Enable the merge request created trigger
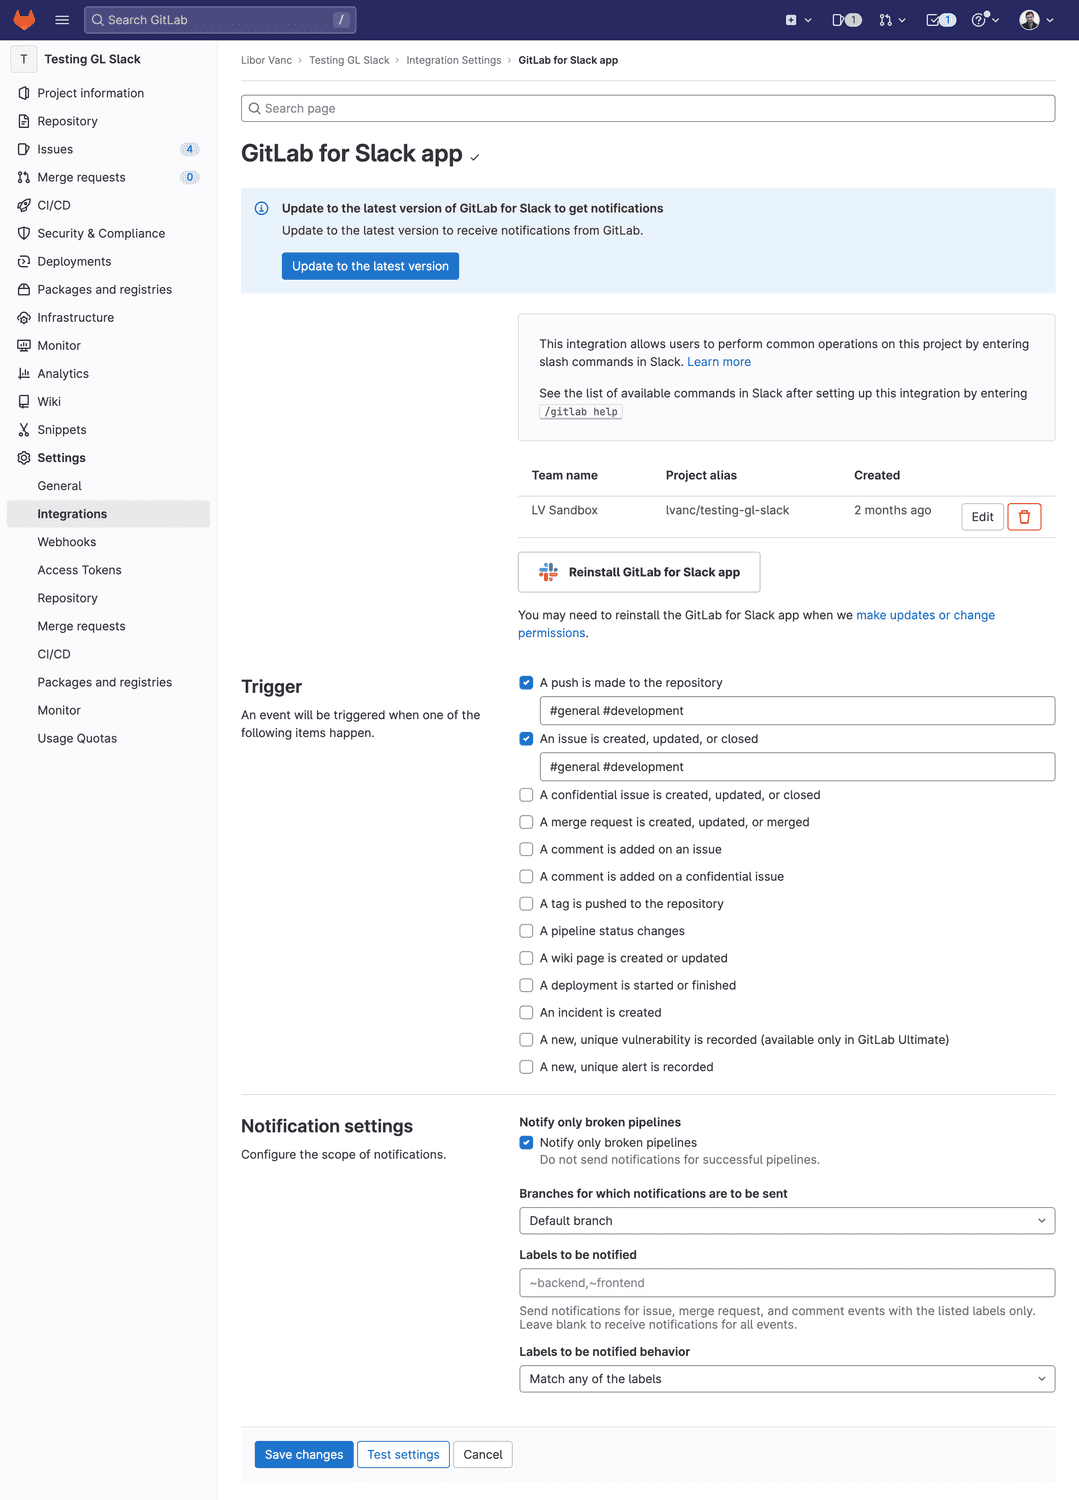Viewport: 1079px width, 1500px height. pos(526,821)
